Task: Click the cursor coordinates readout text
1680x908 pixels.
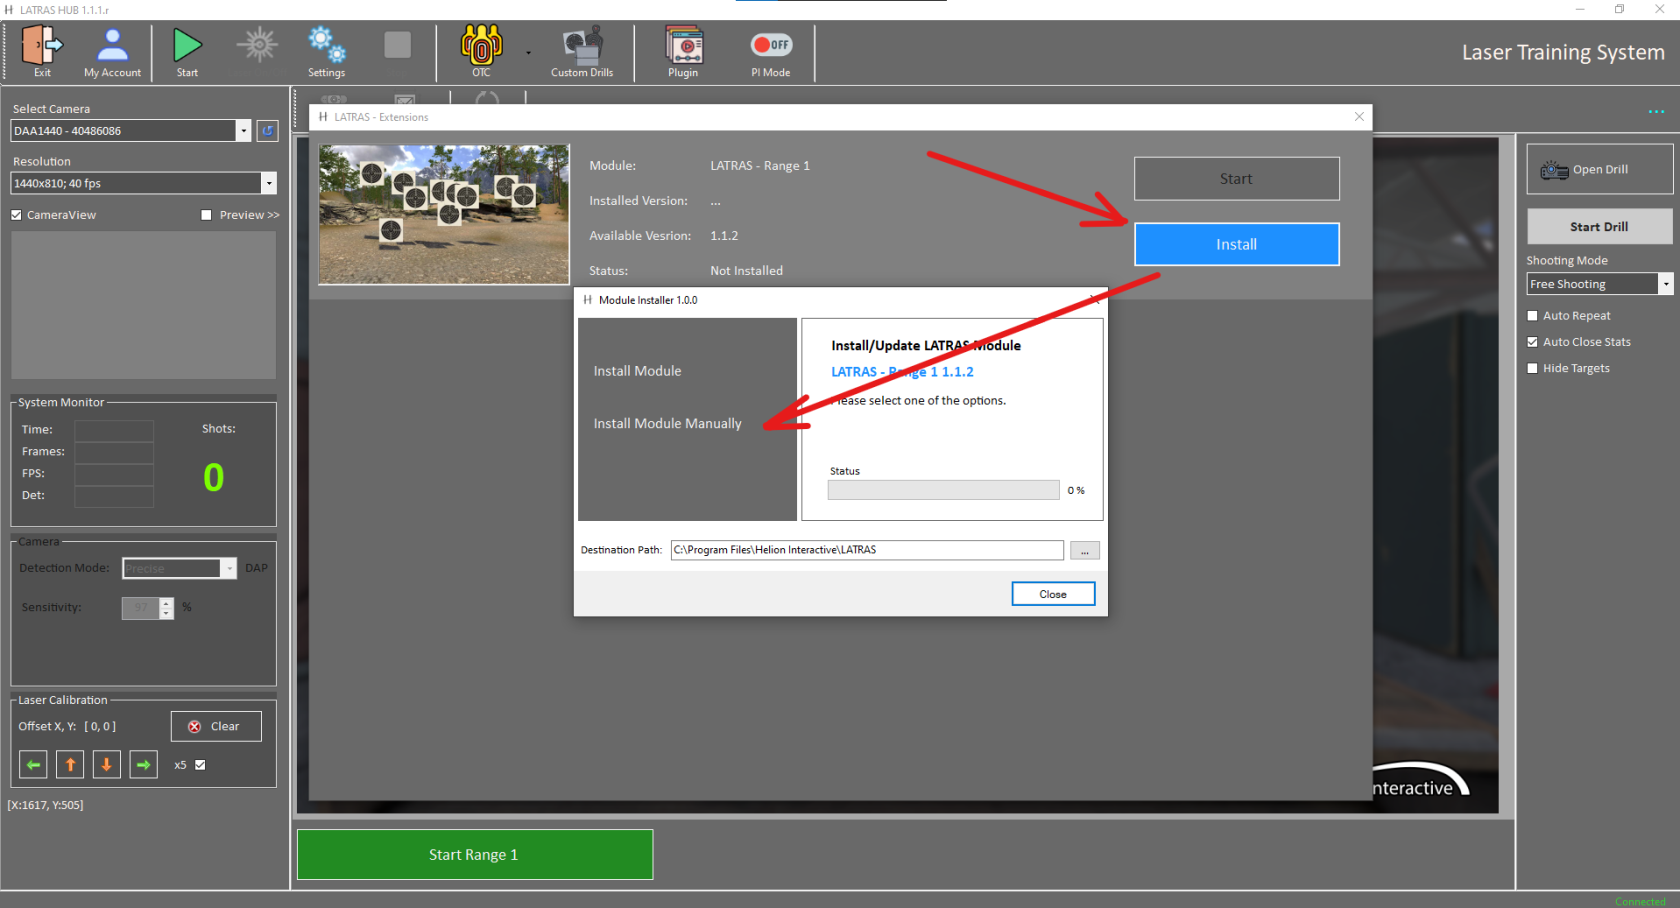Action: [x=46, y=805]
